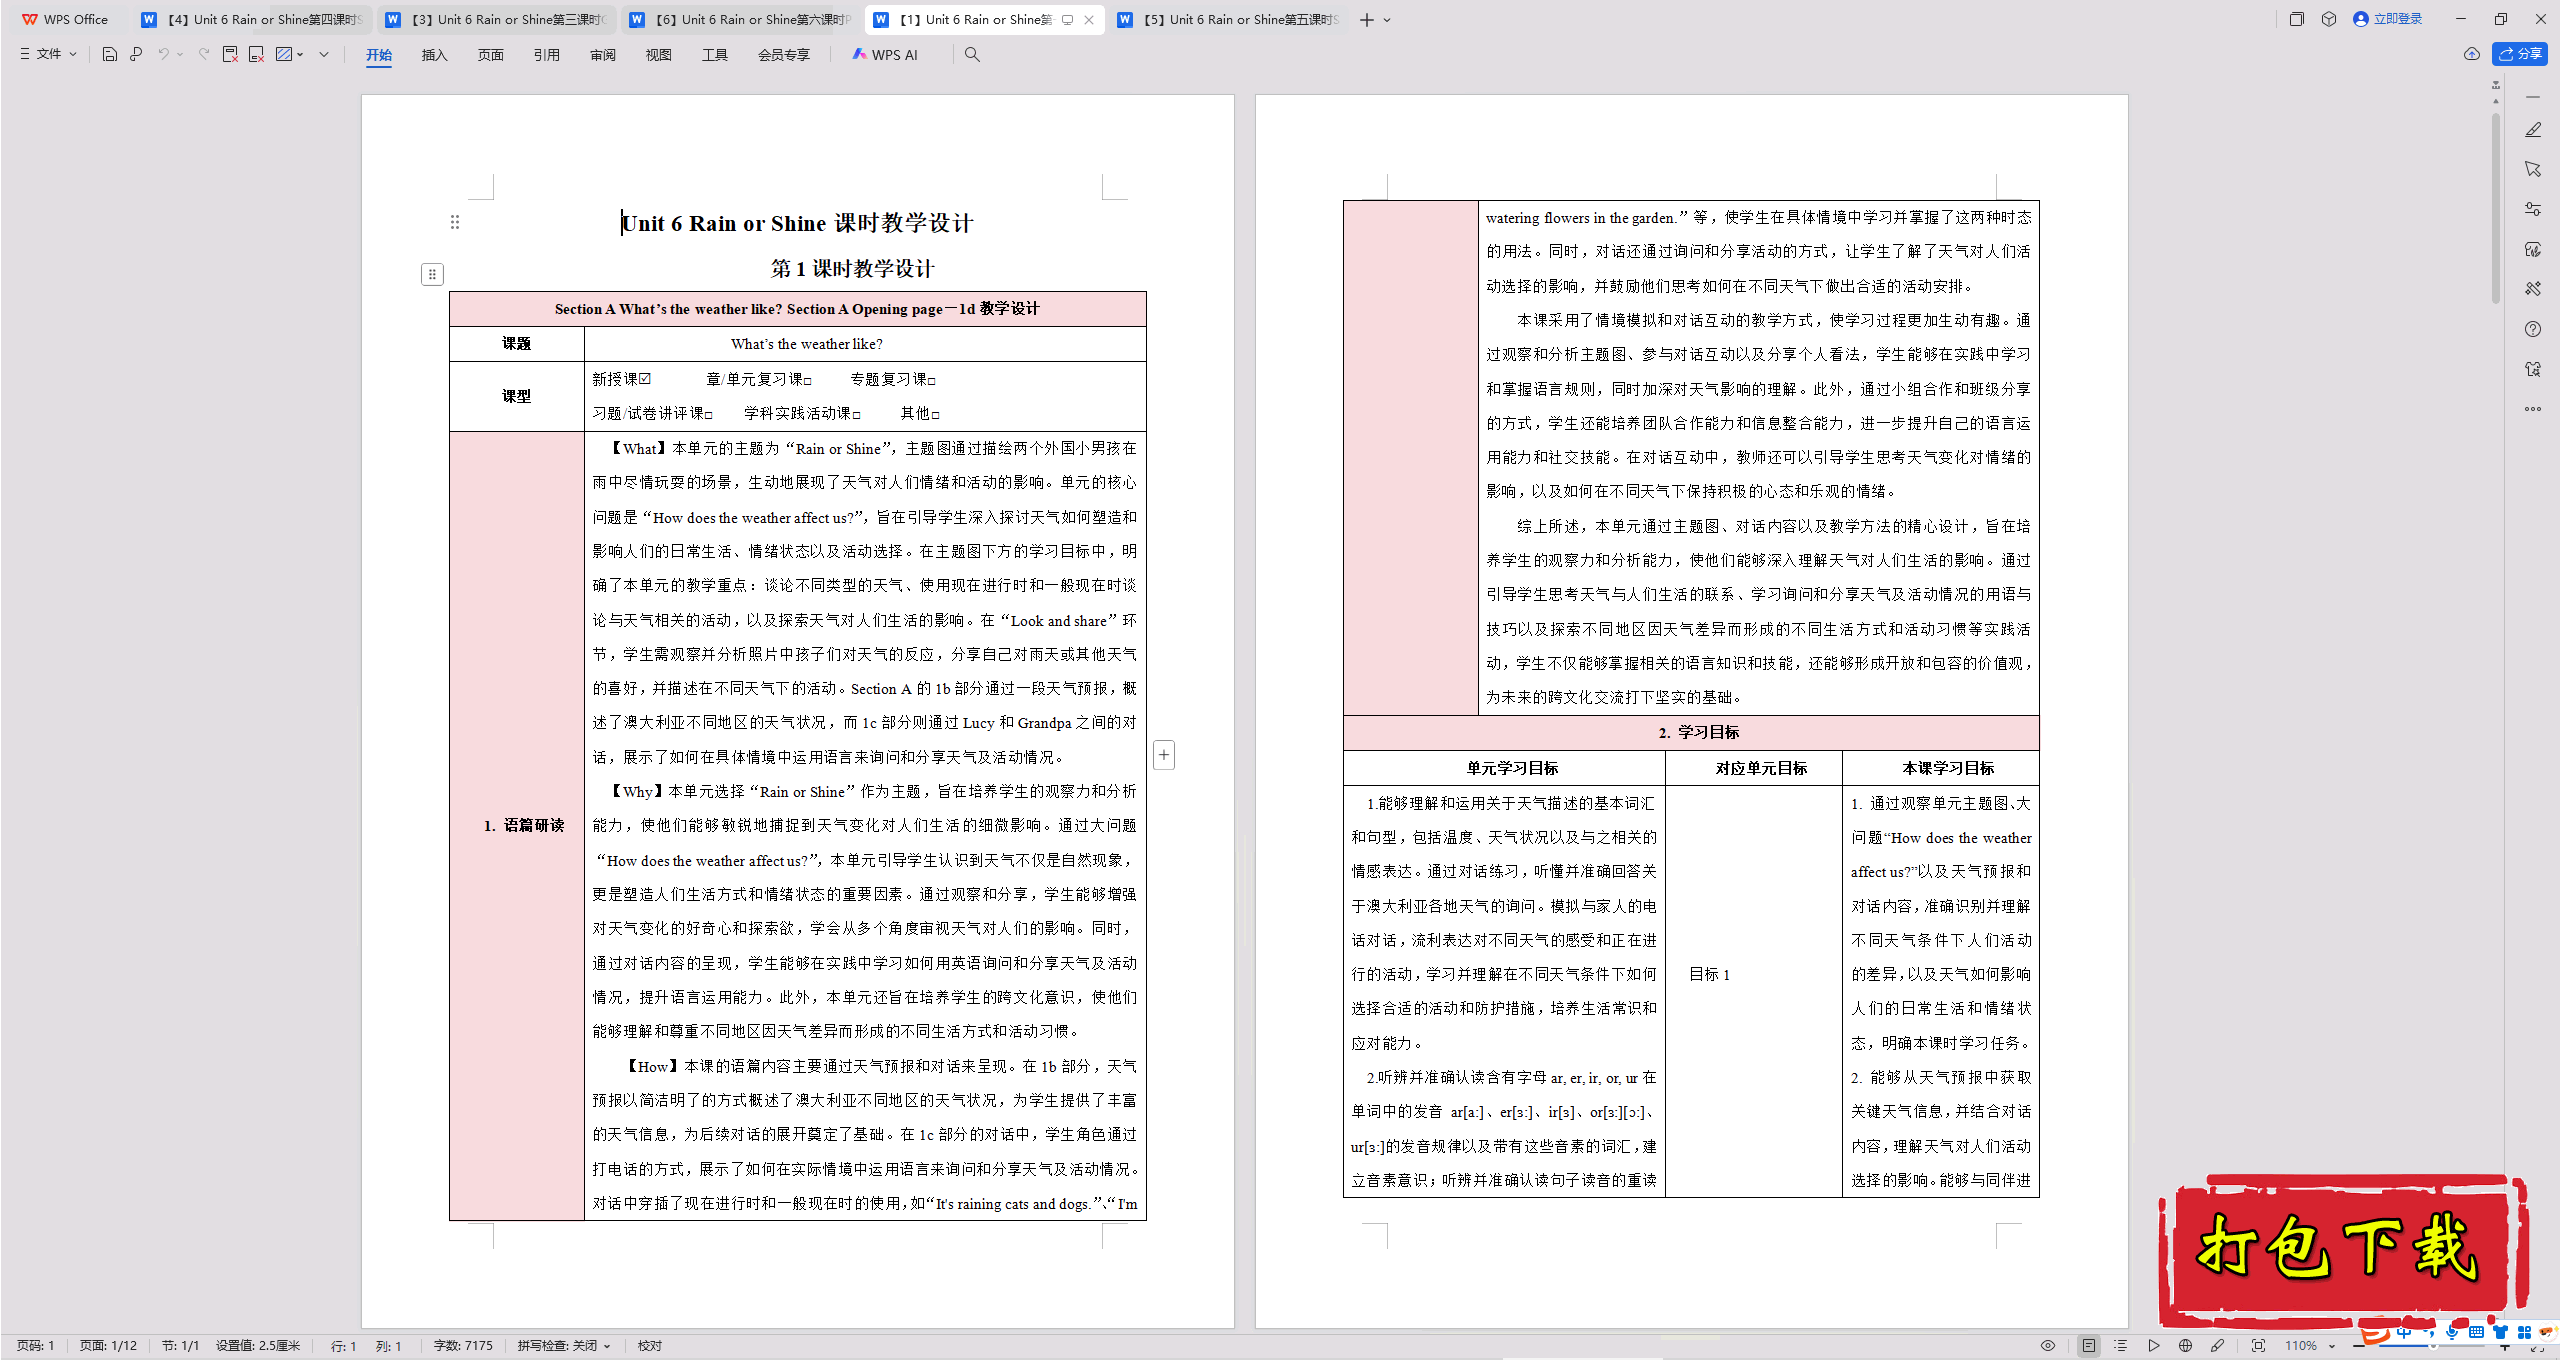The image size is (2560, 1360).
Task: Check the 学科实践活动课 checkbox
Action: (856, 415)
